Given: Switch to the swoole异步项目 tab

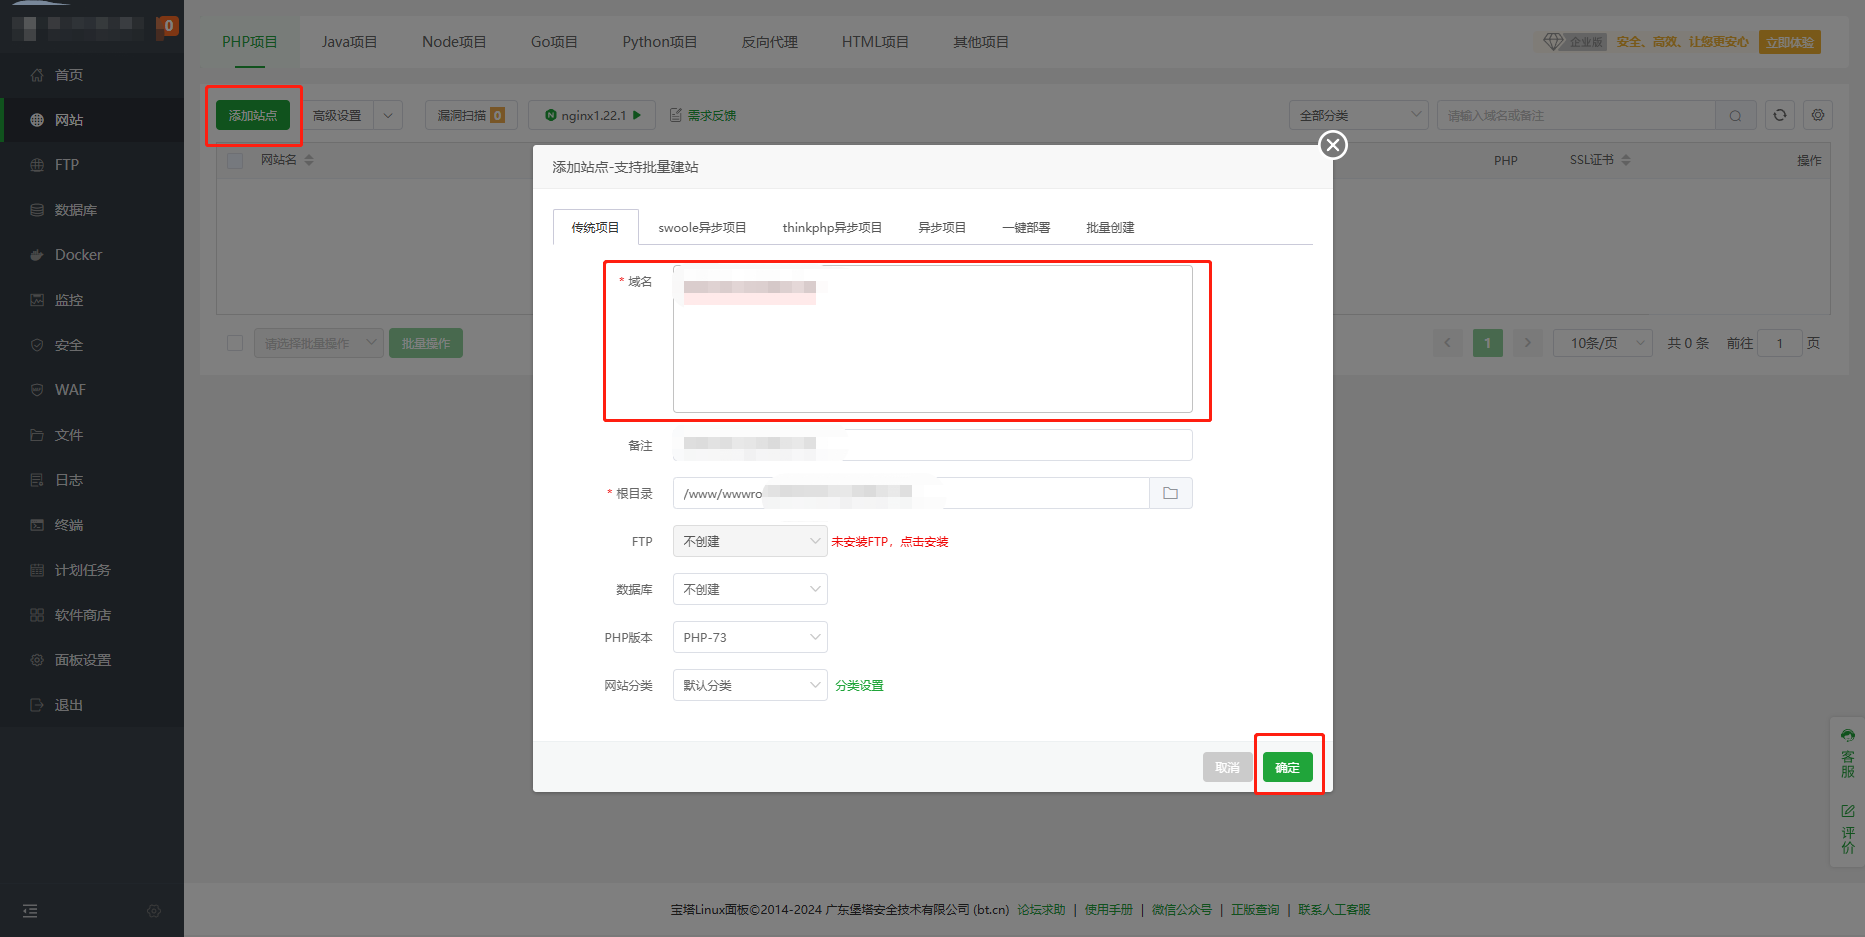Looking at the screenshot, I should (x=702, y=228).
